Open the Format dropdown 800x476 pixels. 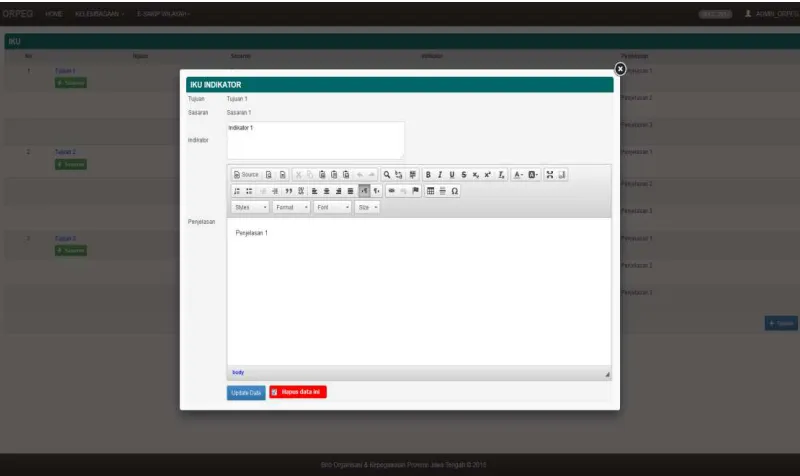[291, 207]
